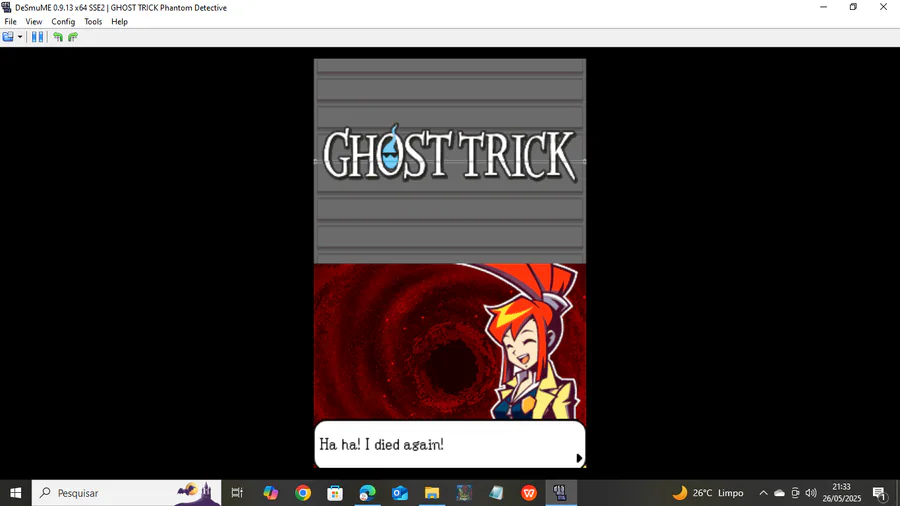Open the View menu

click(x=34, y=21)
